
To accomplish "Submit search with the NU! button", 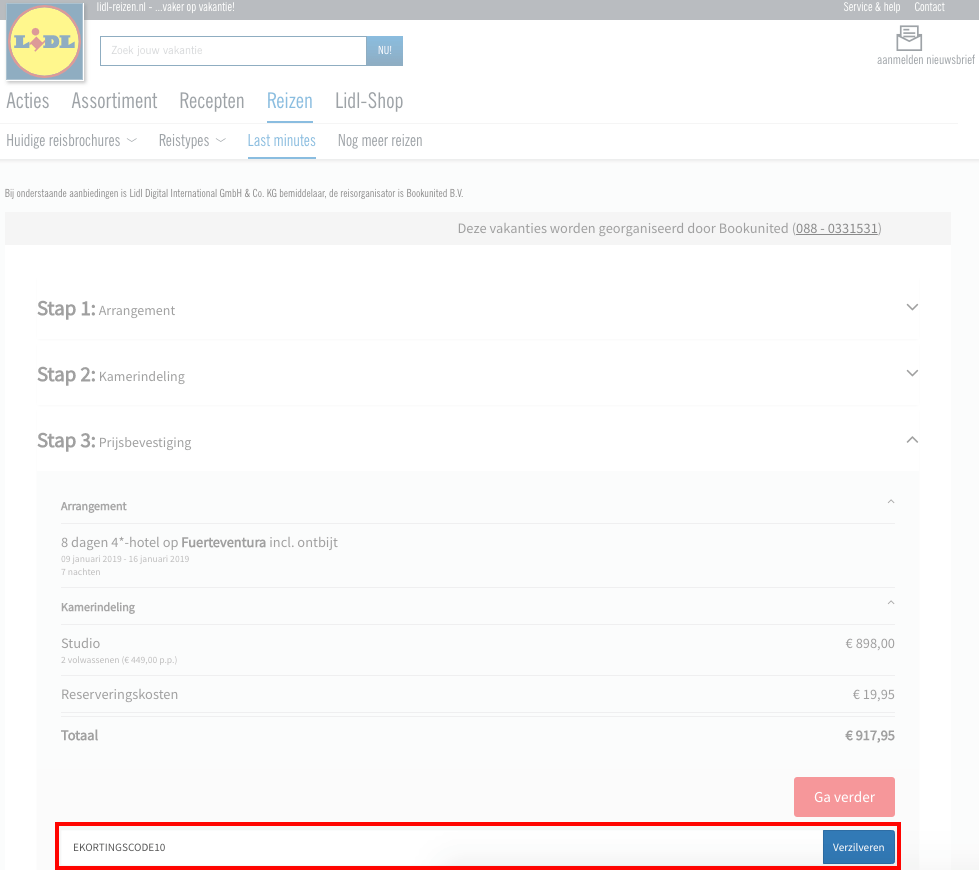I will 385,51.
